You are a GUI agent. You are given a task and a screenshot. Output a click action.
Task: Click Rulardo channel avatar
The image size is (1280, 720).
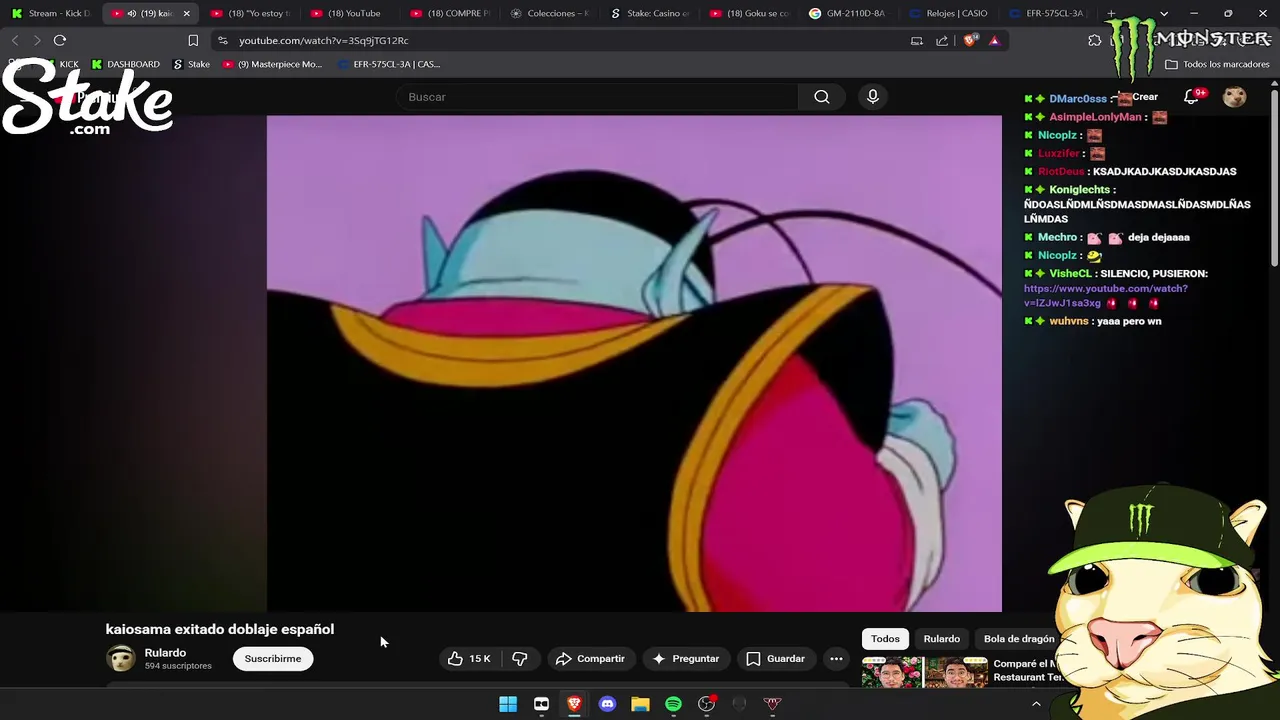(x=121, y=658)
